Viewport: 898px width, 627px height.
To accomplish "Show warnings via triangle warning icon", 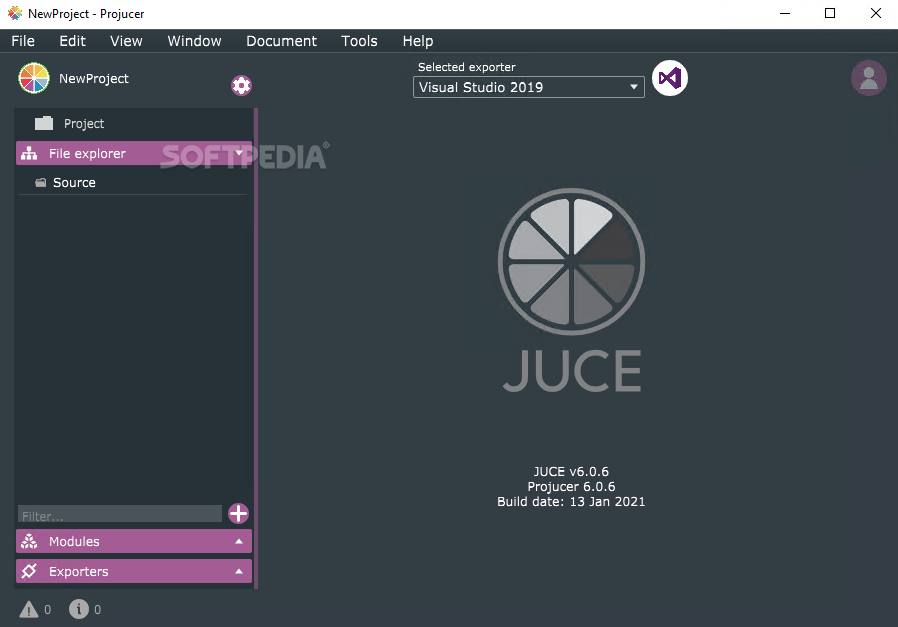I will pyautogui.click(x=29, y=609).
